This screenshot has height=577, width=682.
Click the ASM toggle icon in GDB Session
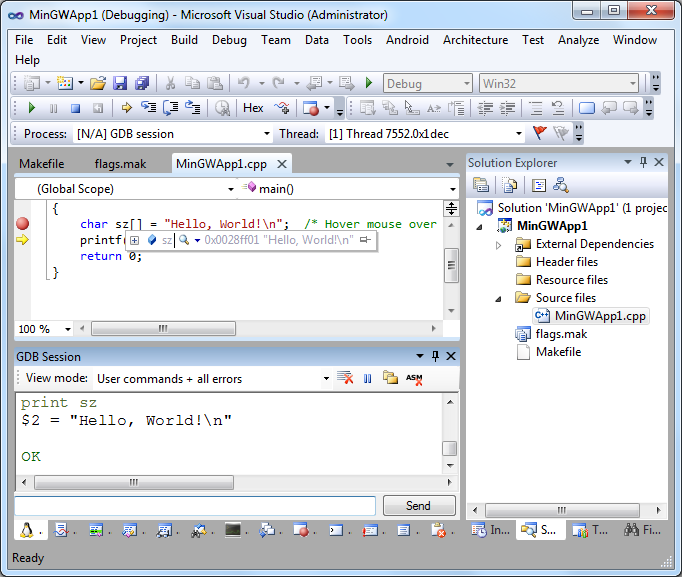click(414, 379)
